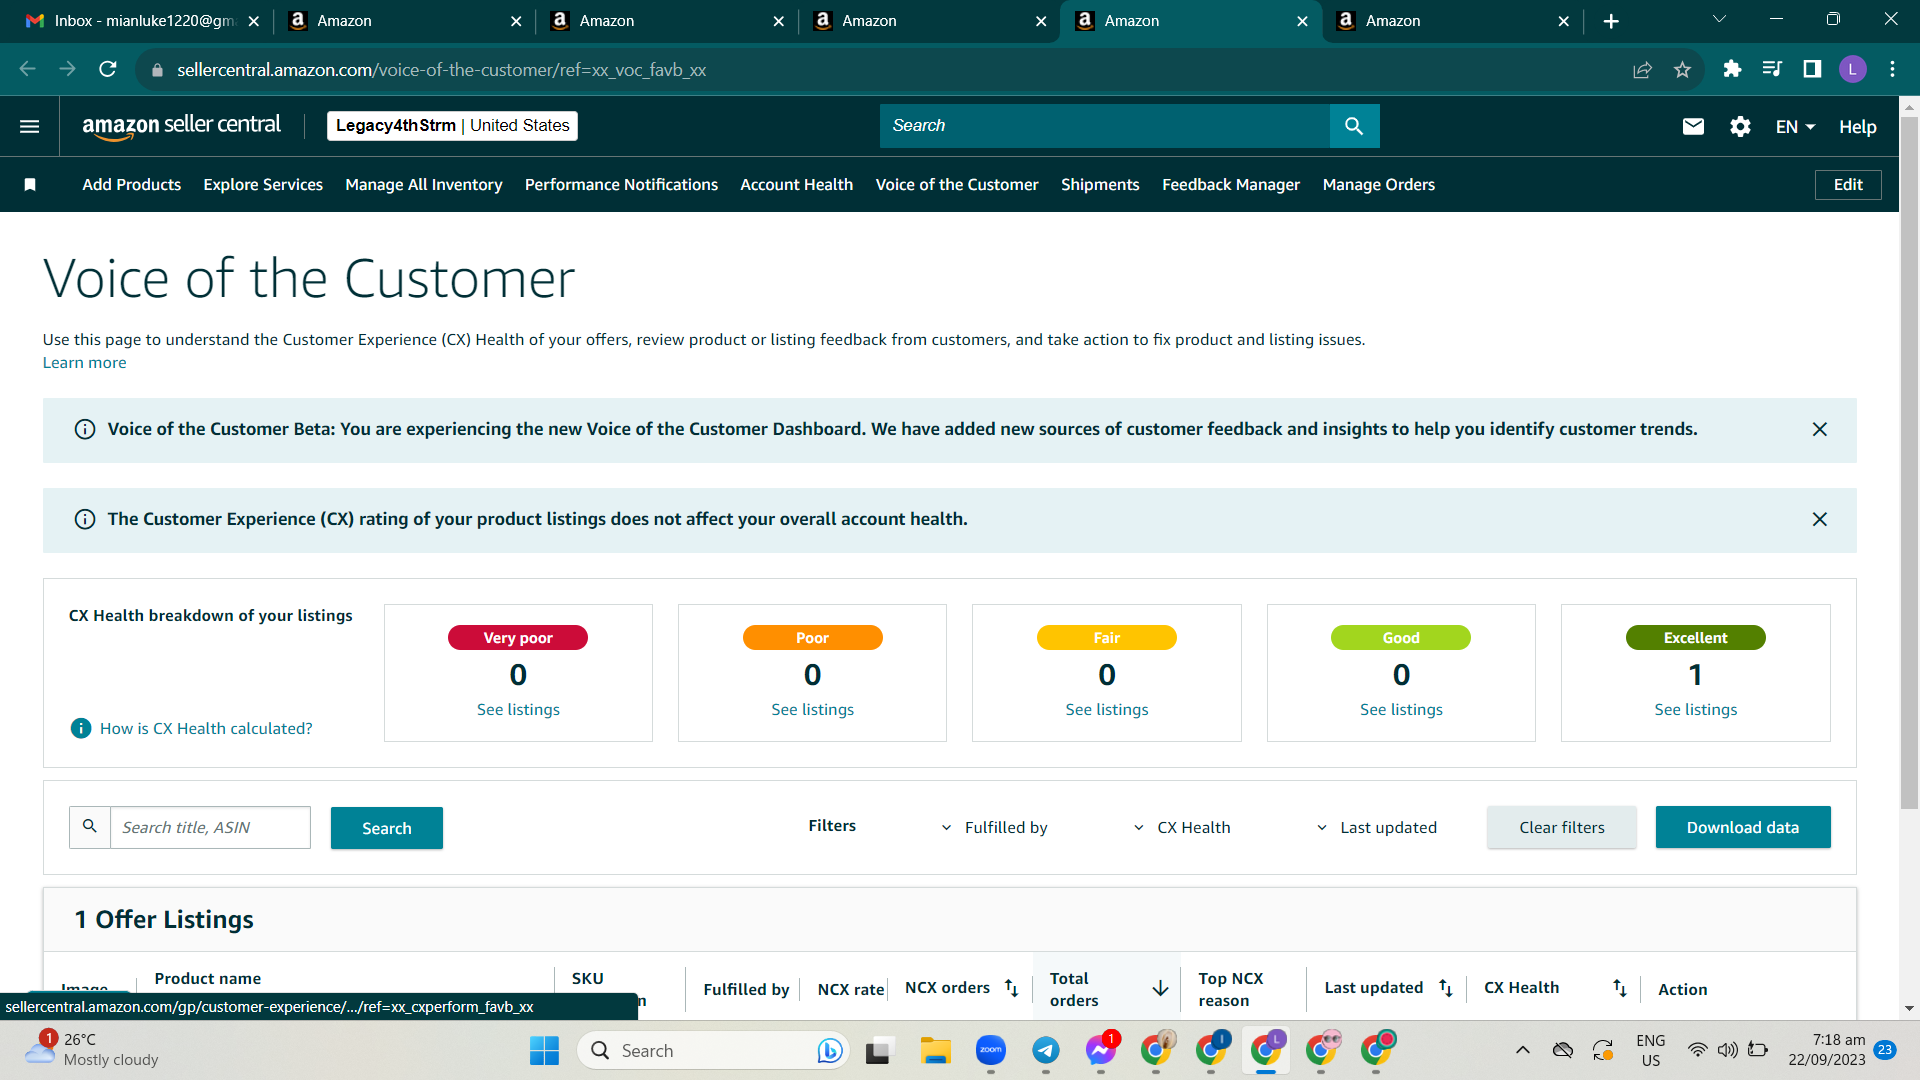Open a new browser tab
This screenshot has width=1920, height=1080.
pos(1611,21)
